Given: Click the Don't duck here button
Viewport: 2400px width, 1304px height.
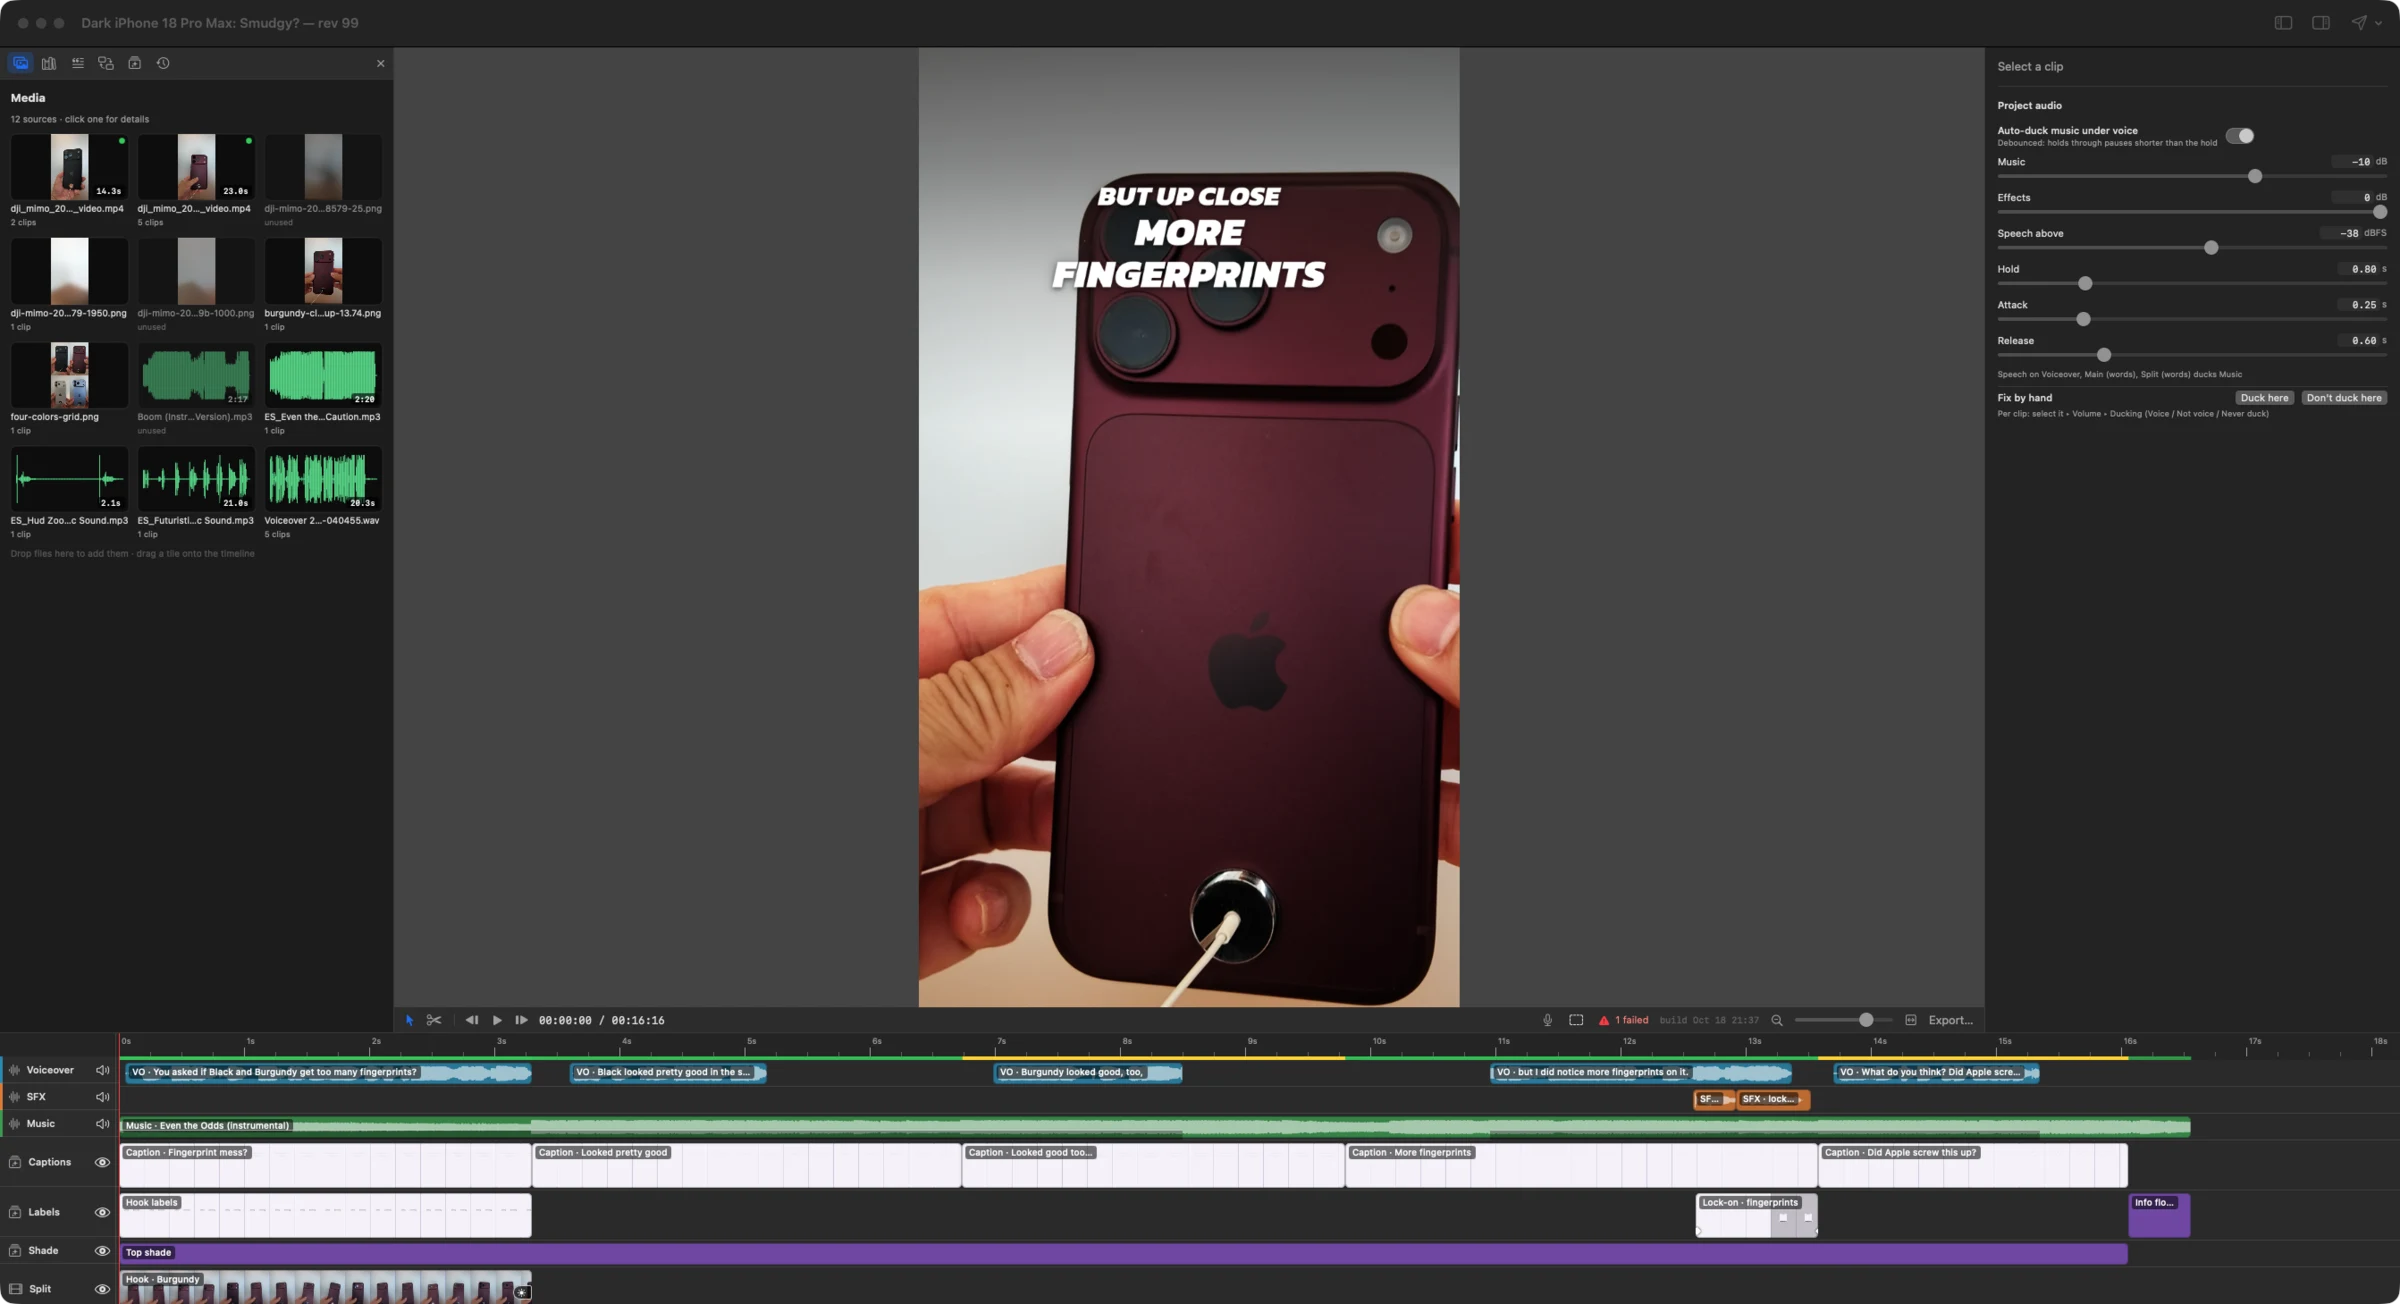Looking at the screenshot, I should pos(2344,398).
